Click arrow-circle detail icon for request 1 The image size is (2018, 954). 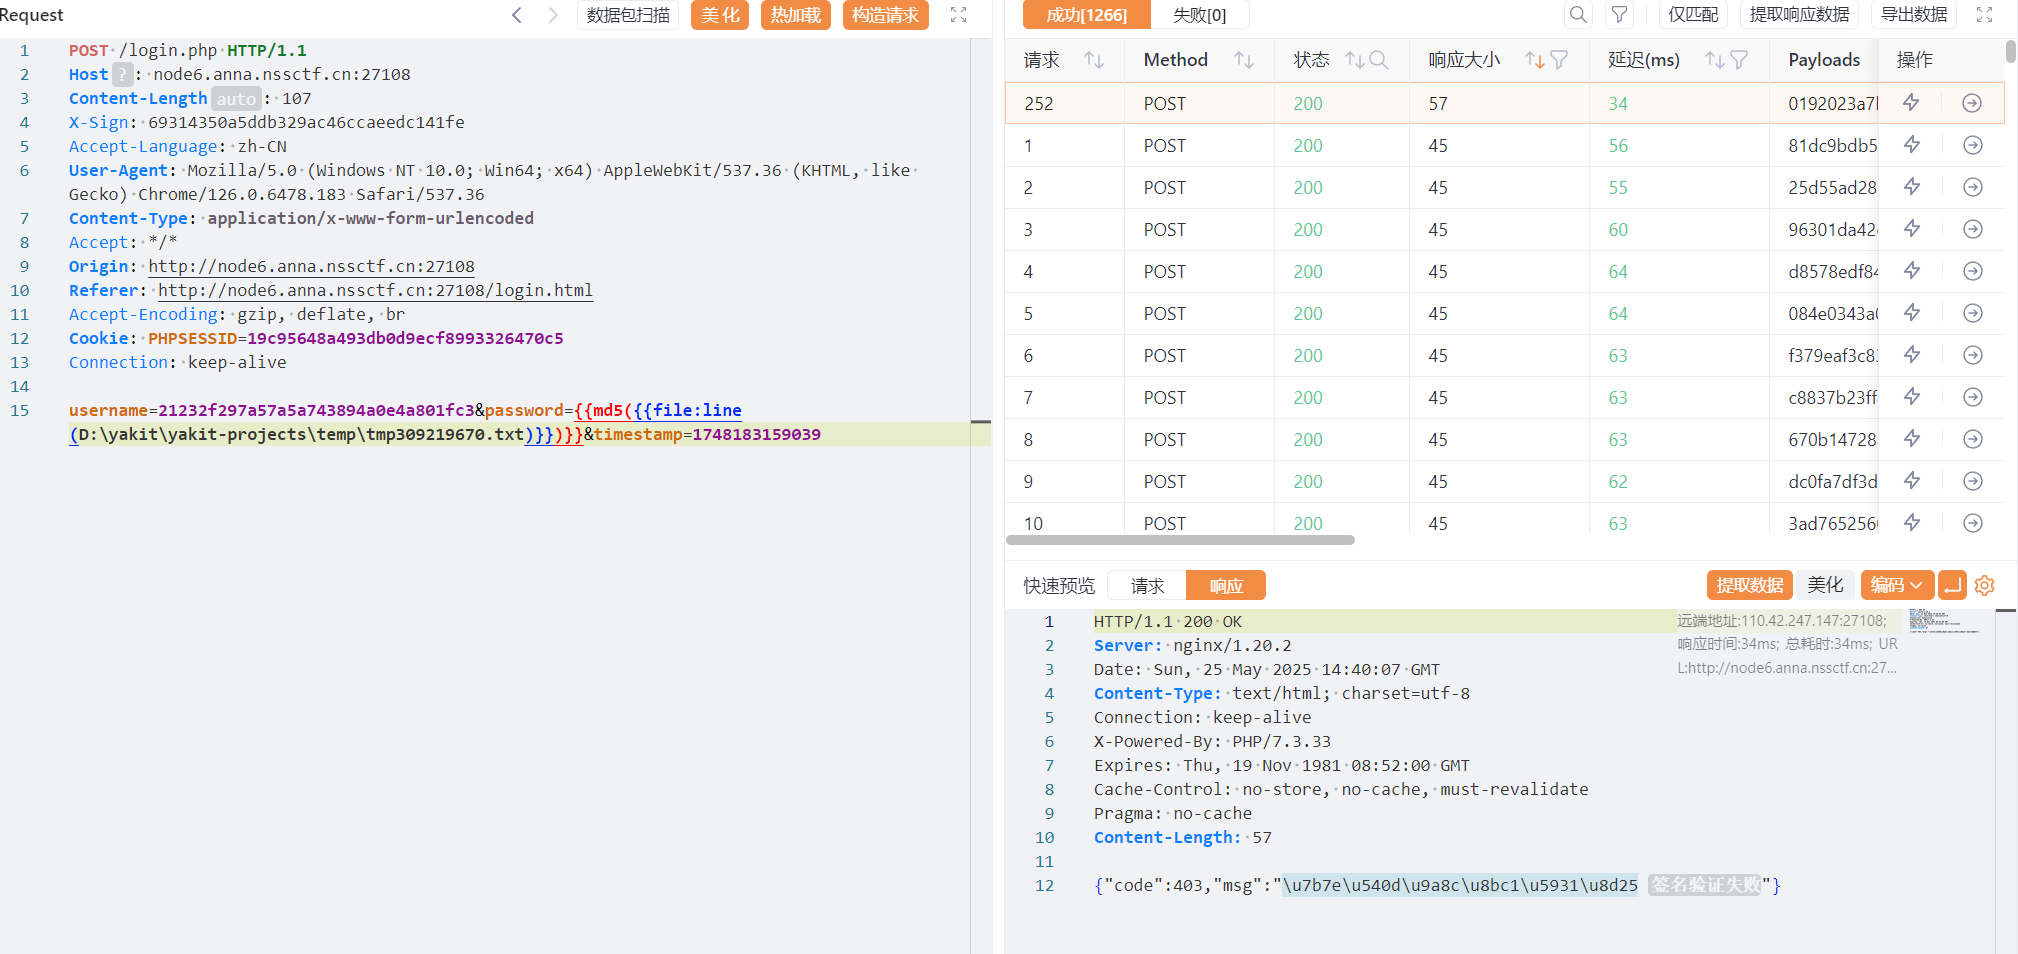(x=1972, y=145)
